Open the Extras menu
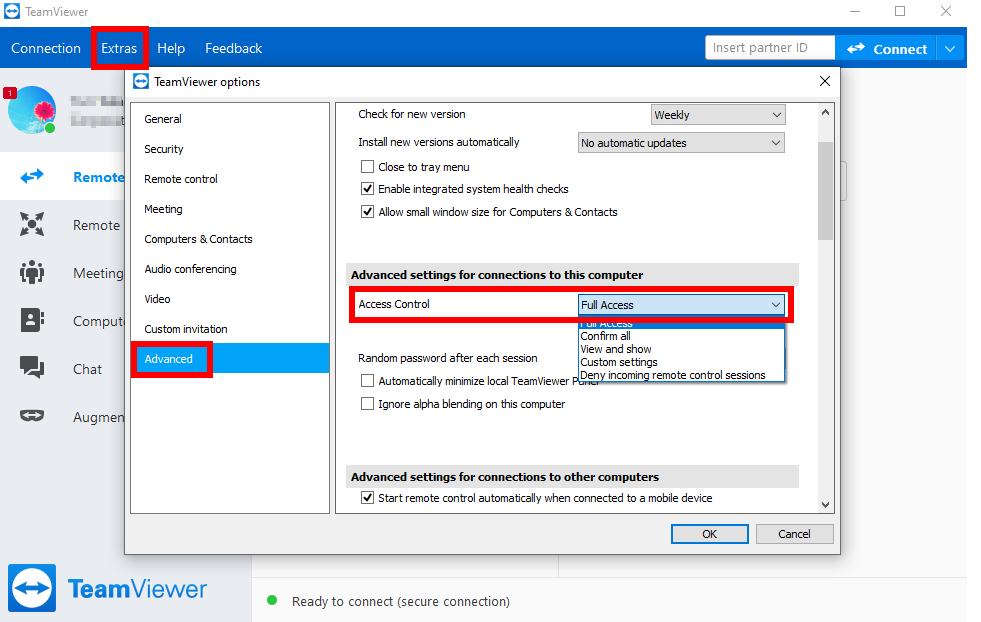 [x=119, y=48]
